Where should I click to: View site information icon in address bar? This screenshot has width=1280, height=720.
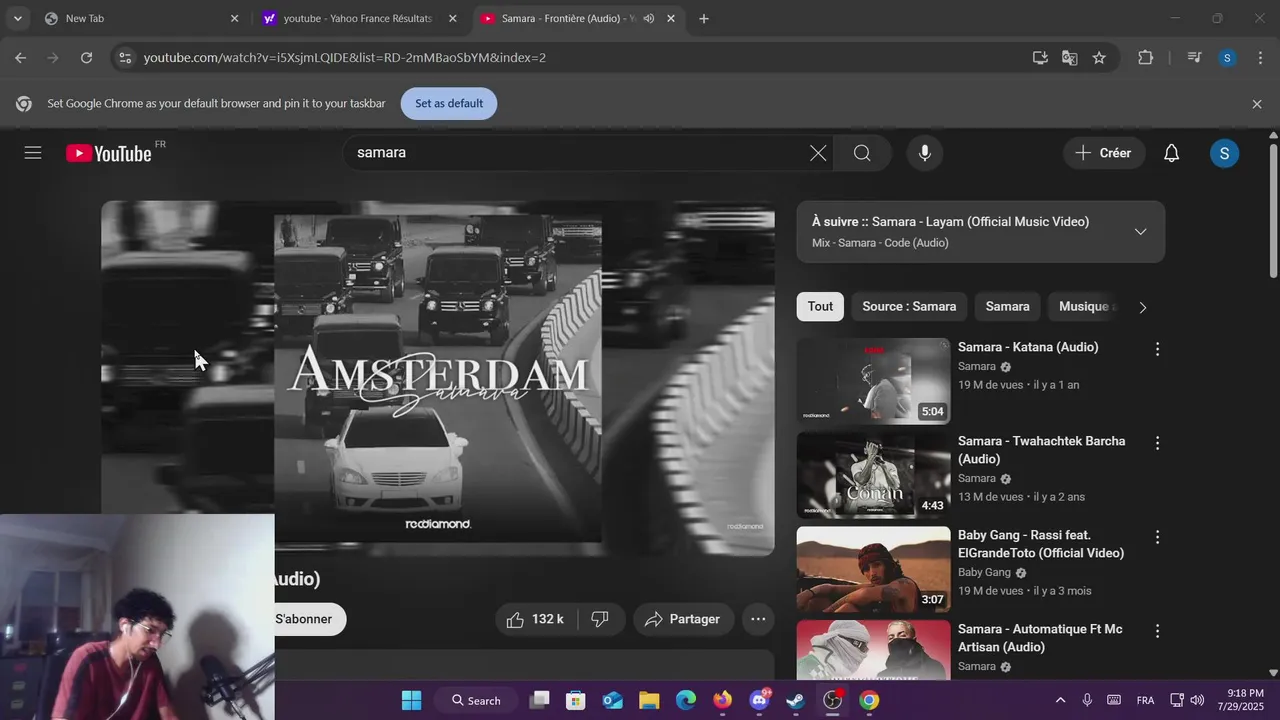[124, 58]
